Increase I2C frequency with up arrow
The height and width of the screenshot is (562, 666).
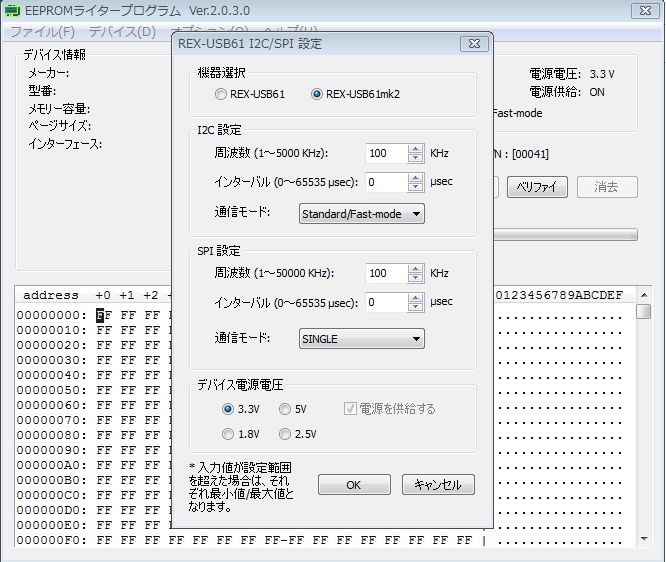coord(415,149)
